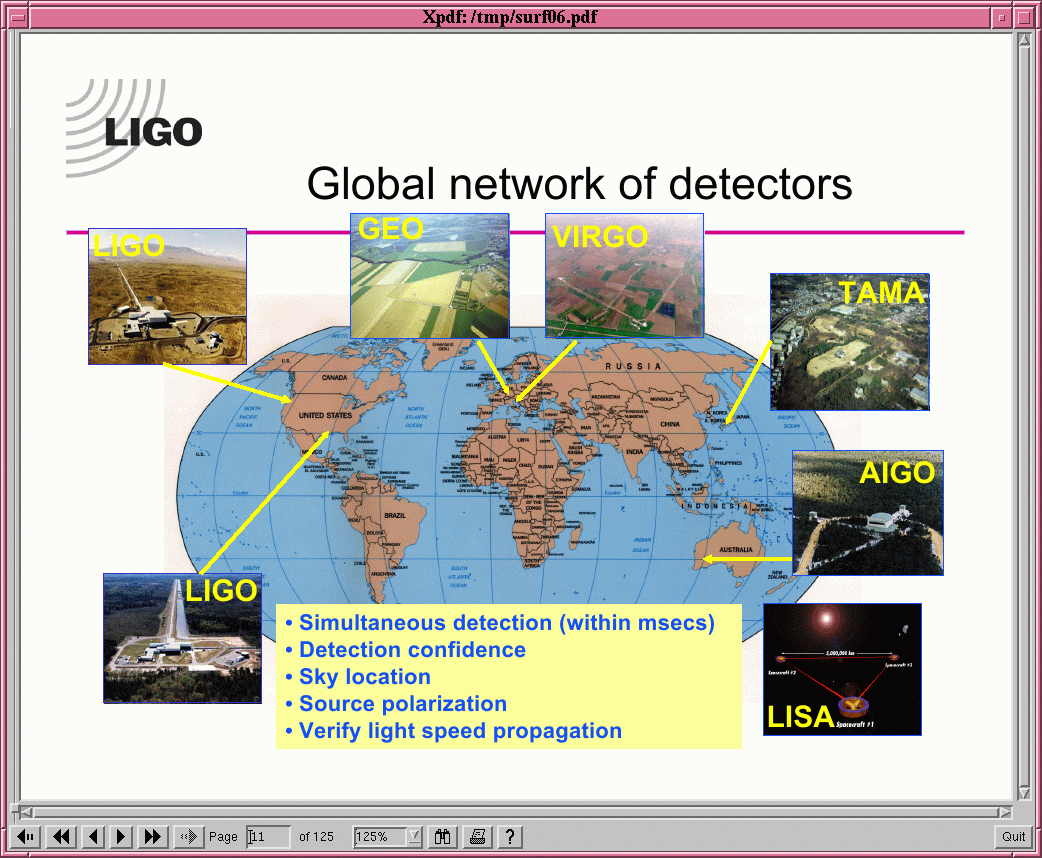Go to the previous page

coord(92,837)
